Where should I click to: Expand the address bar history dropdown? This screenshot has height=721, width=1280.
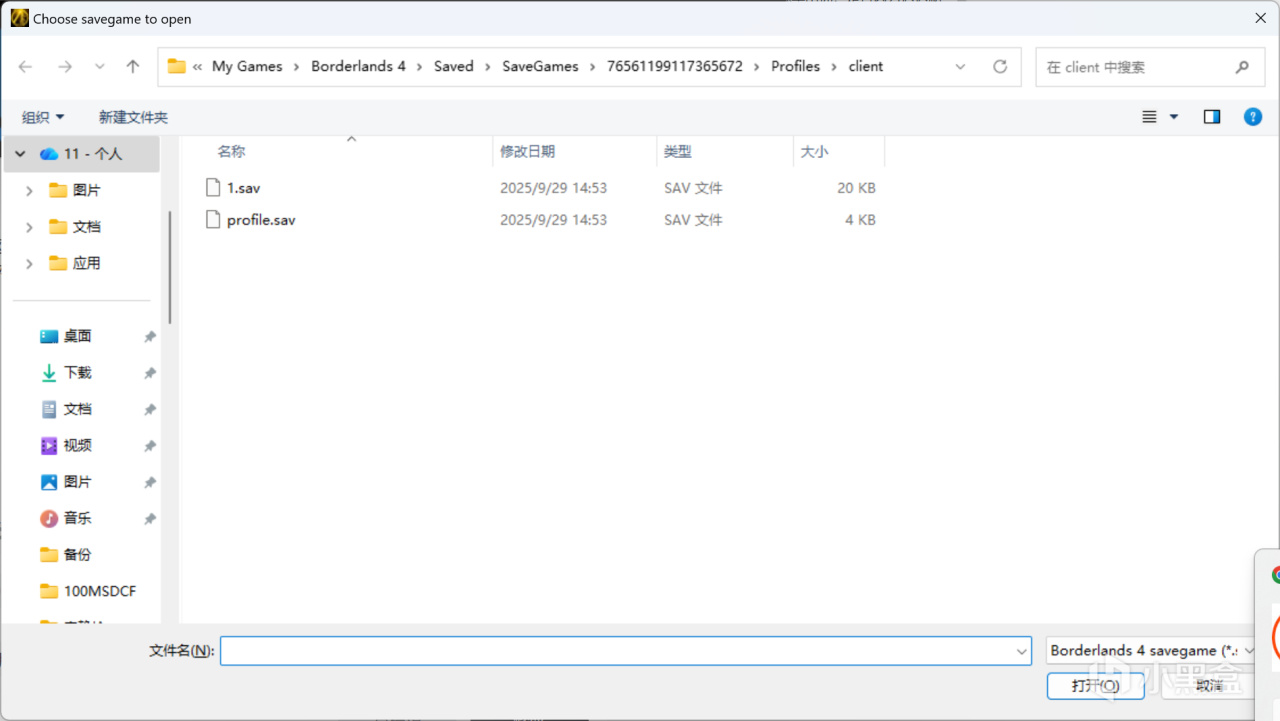pos(961,67)
